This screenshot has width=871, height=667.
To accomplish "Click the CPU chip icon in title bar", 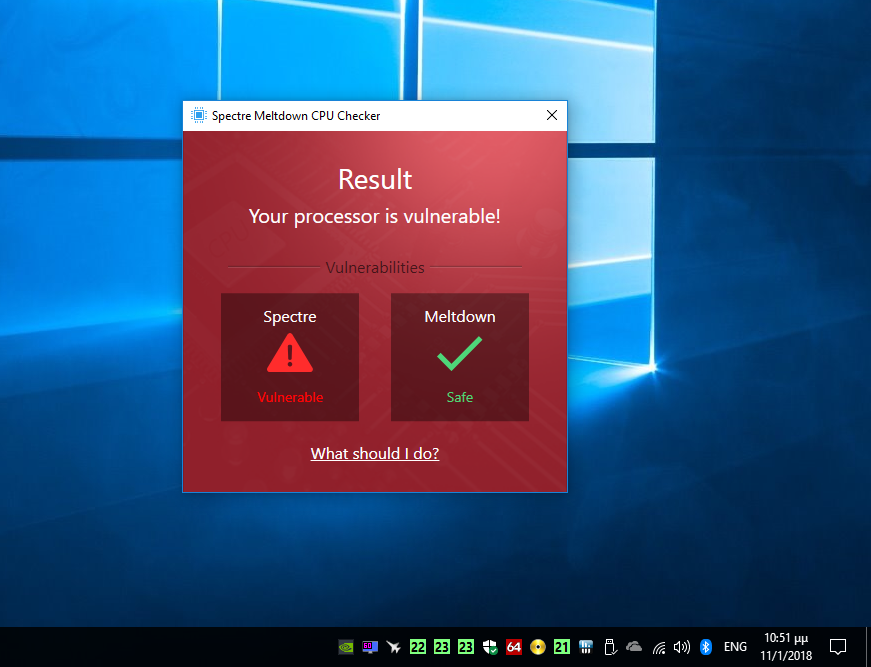I will click(x=198, y=116).
